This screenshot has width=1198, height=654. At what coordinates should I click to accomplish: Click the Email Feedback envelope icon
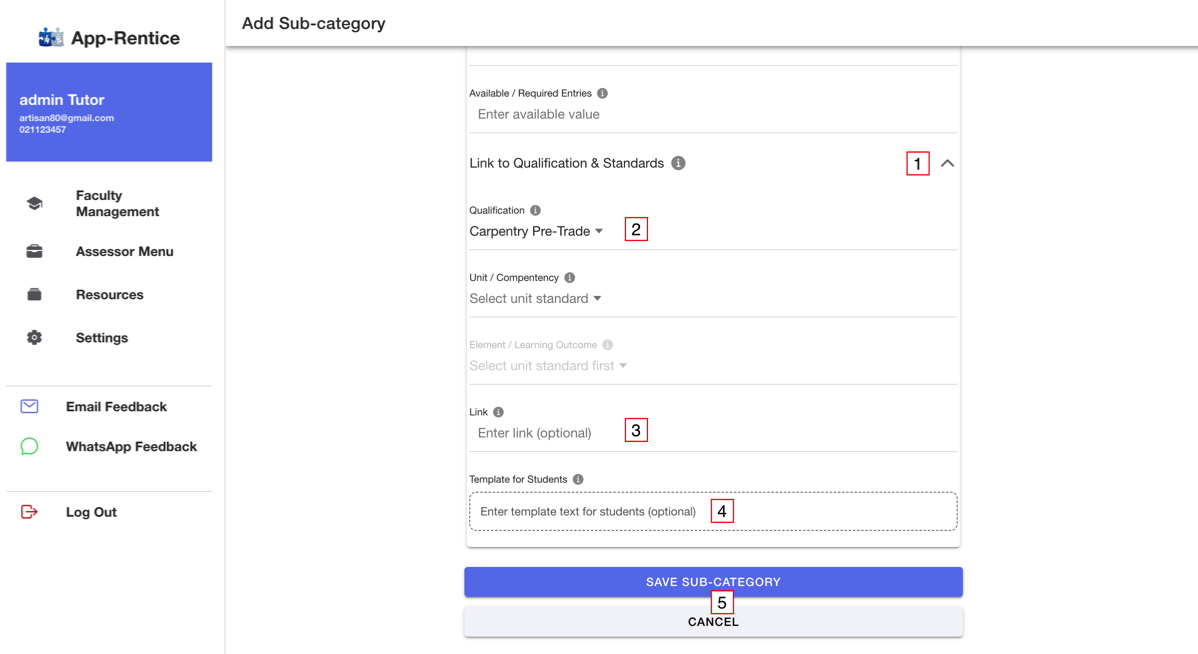(29, 406)
